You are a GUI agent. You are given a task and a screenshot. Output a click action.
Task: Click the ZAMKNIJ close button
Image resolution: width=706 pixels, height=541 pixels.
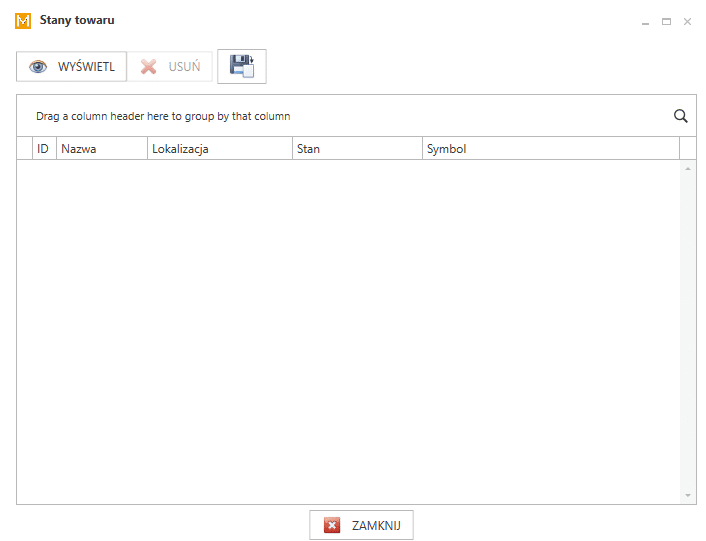361,525
